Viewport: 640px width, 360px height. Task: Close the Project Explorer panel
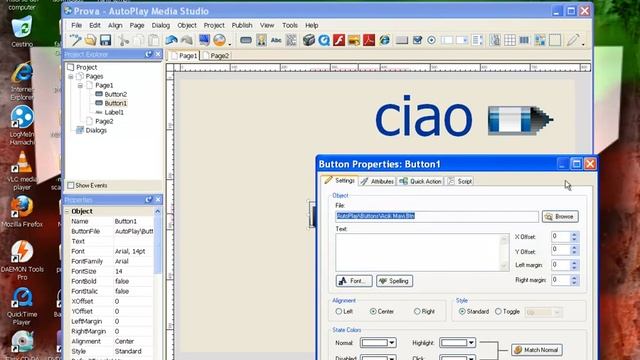point(158,54)
